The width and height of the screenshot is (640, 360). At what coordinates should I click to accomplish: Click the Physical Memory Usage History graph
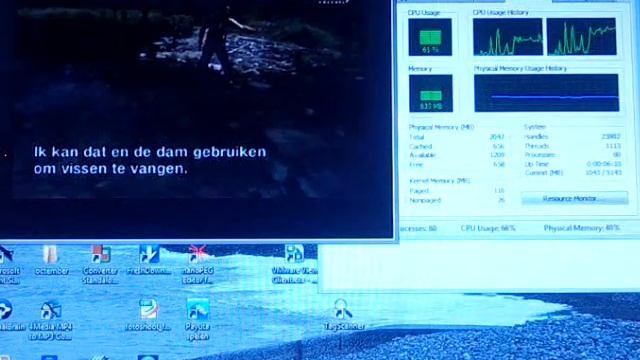pyautogui.click(x=546, y=93)
